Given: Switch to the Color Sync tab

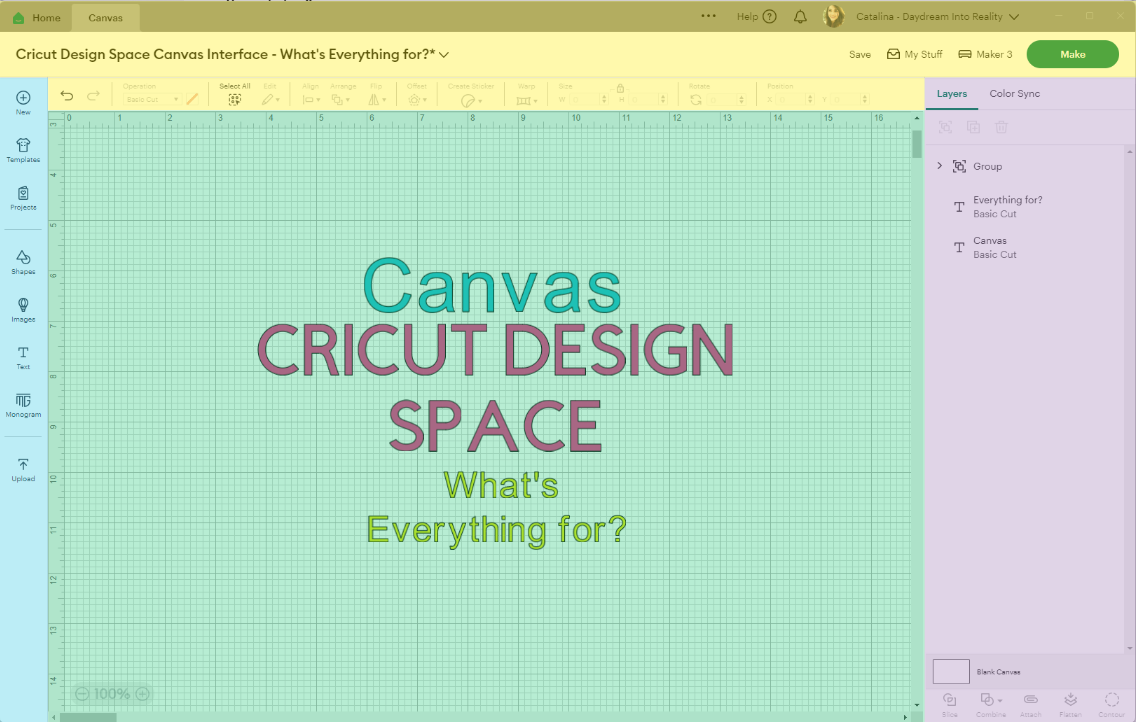Looking at the screenshot, I should click(x=1014, y=93).
